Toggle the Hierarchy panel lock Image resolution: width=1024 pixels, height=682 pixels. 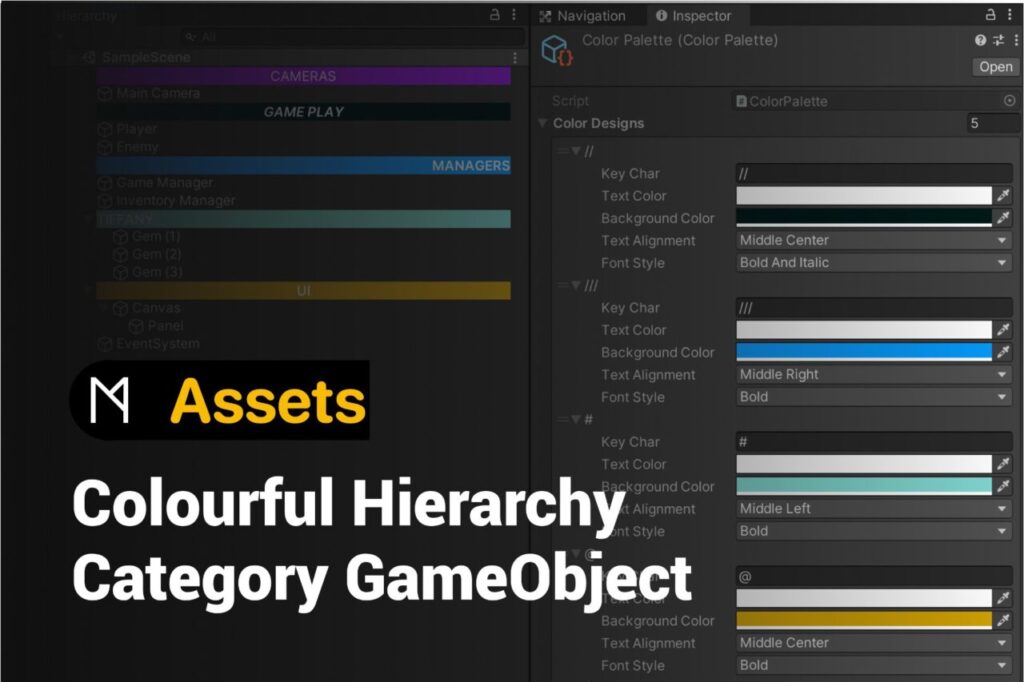495,15
